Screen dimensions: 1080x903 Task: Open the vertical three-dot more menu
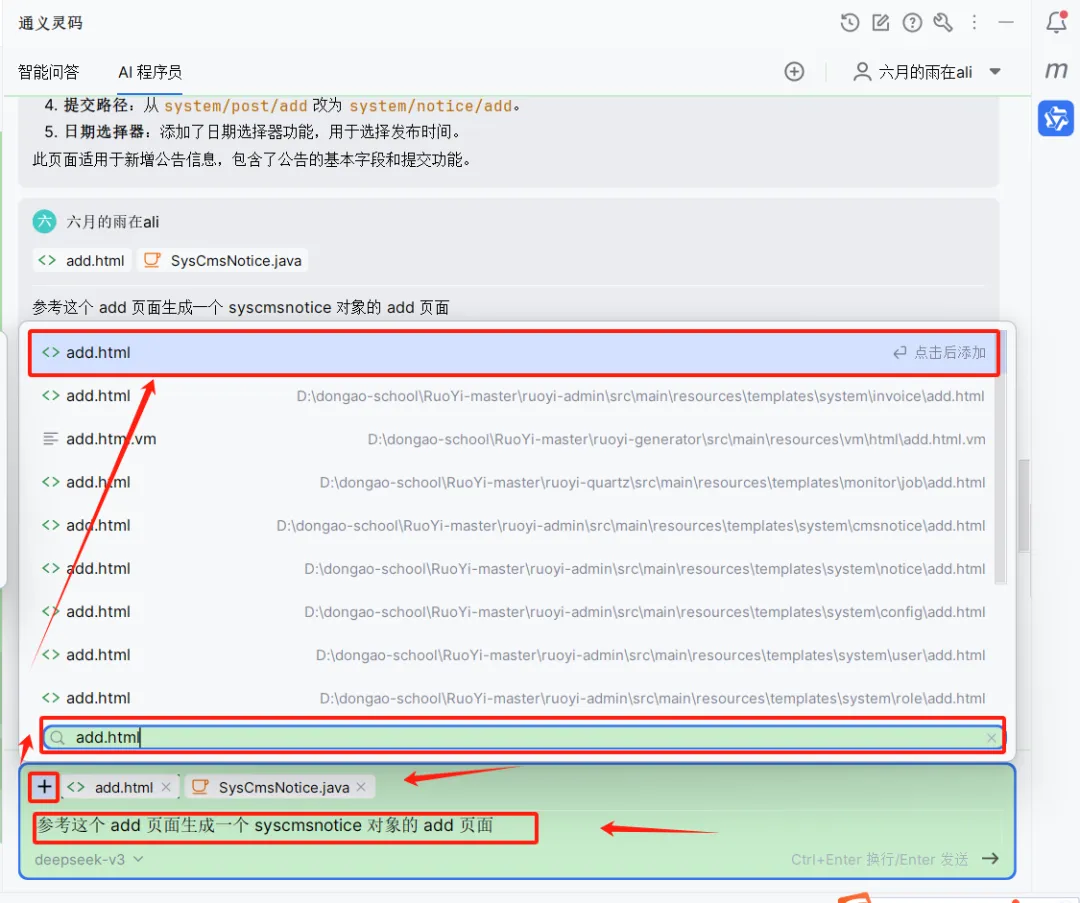pos(974,23)
